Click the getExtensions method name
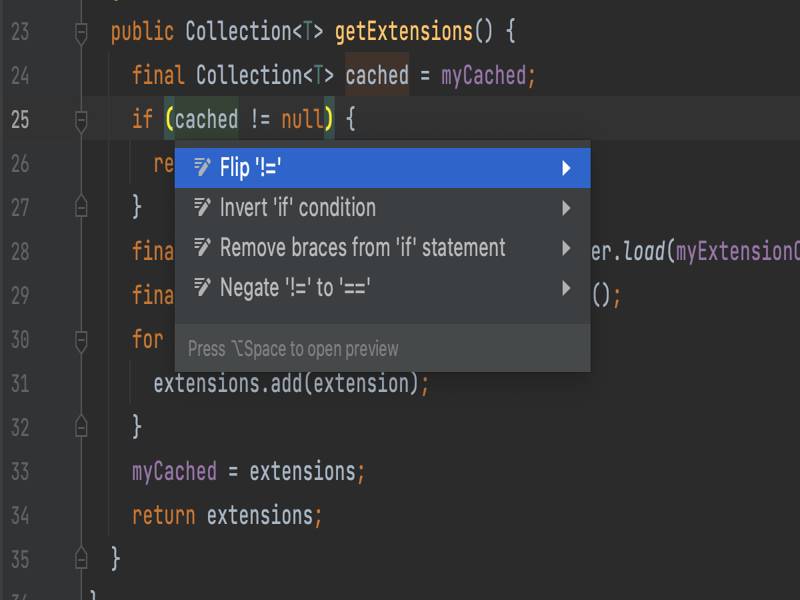800x600 pixels. click(x=403, y=32)
